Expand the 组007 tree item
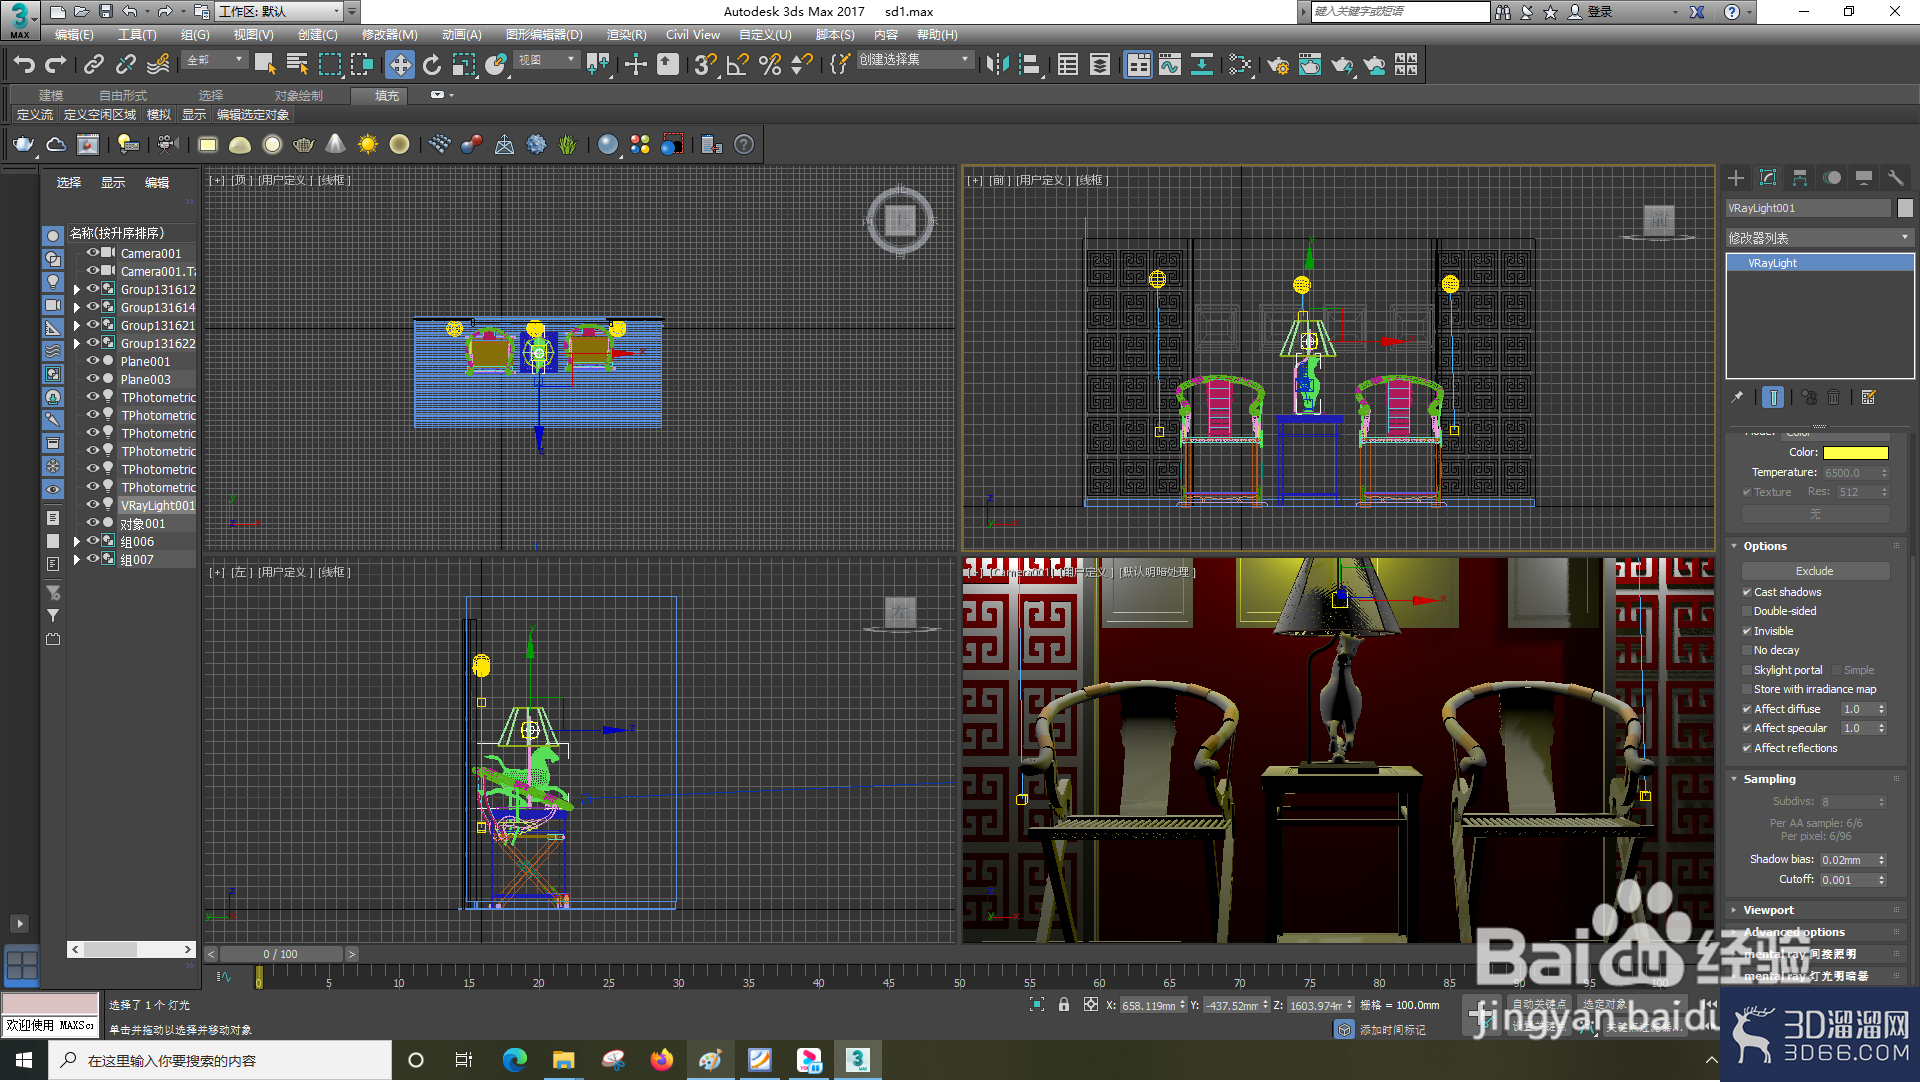This screenshot has width=1920, height=1082. (76, 560)
